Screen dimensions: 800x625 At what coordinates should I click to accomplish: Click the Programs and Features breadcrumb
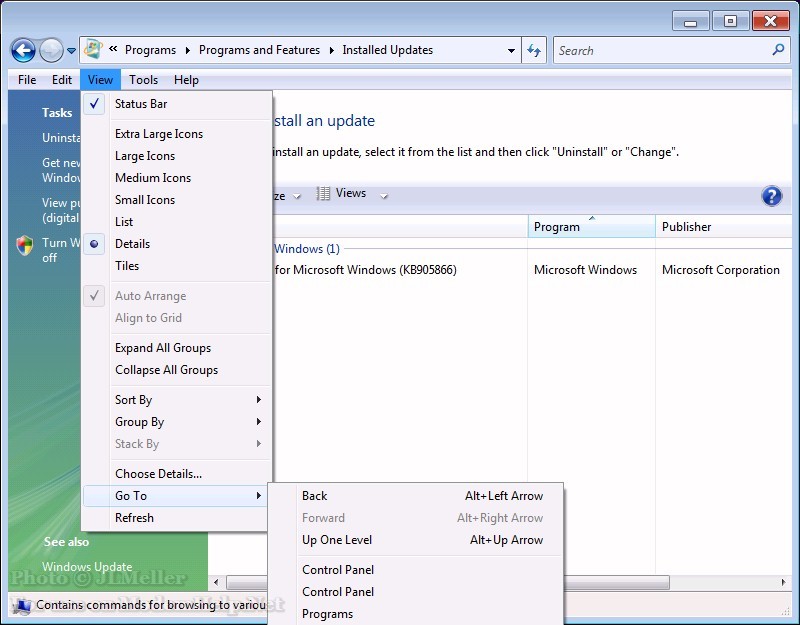click(x=259, y=50)
